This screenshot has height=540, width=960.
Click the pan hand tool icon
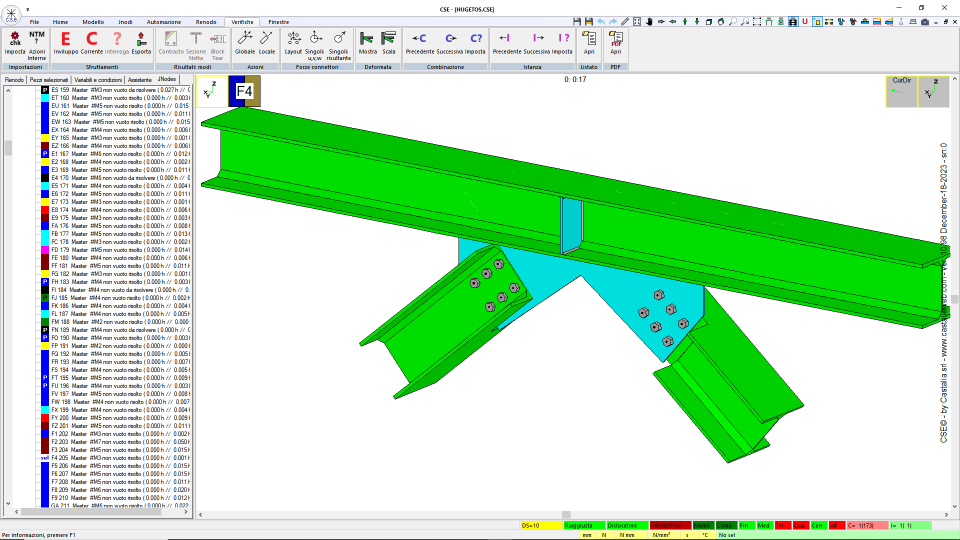coord(649,21)
